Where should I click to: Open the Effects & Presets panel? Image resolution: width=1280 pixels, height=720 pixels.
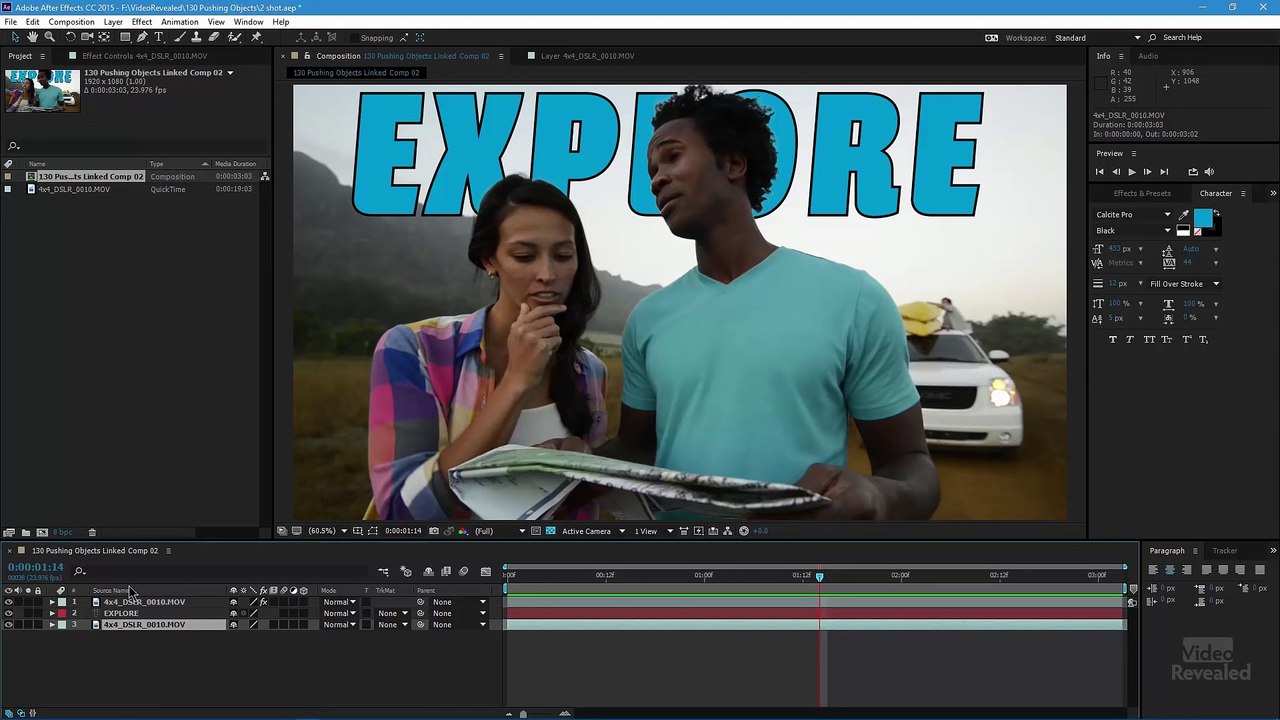click(x=1142, y=194)
